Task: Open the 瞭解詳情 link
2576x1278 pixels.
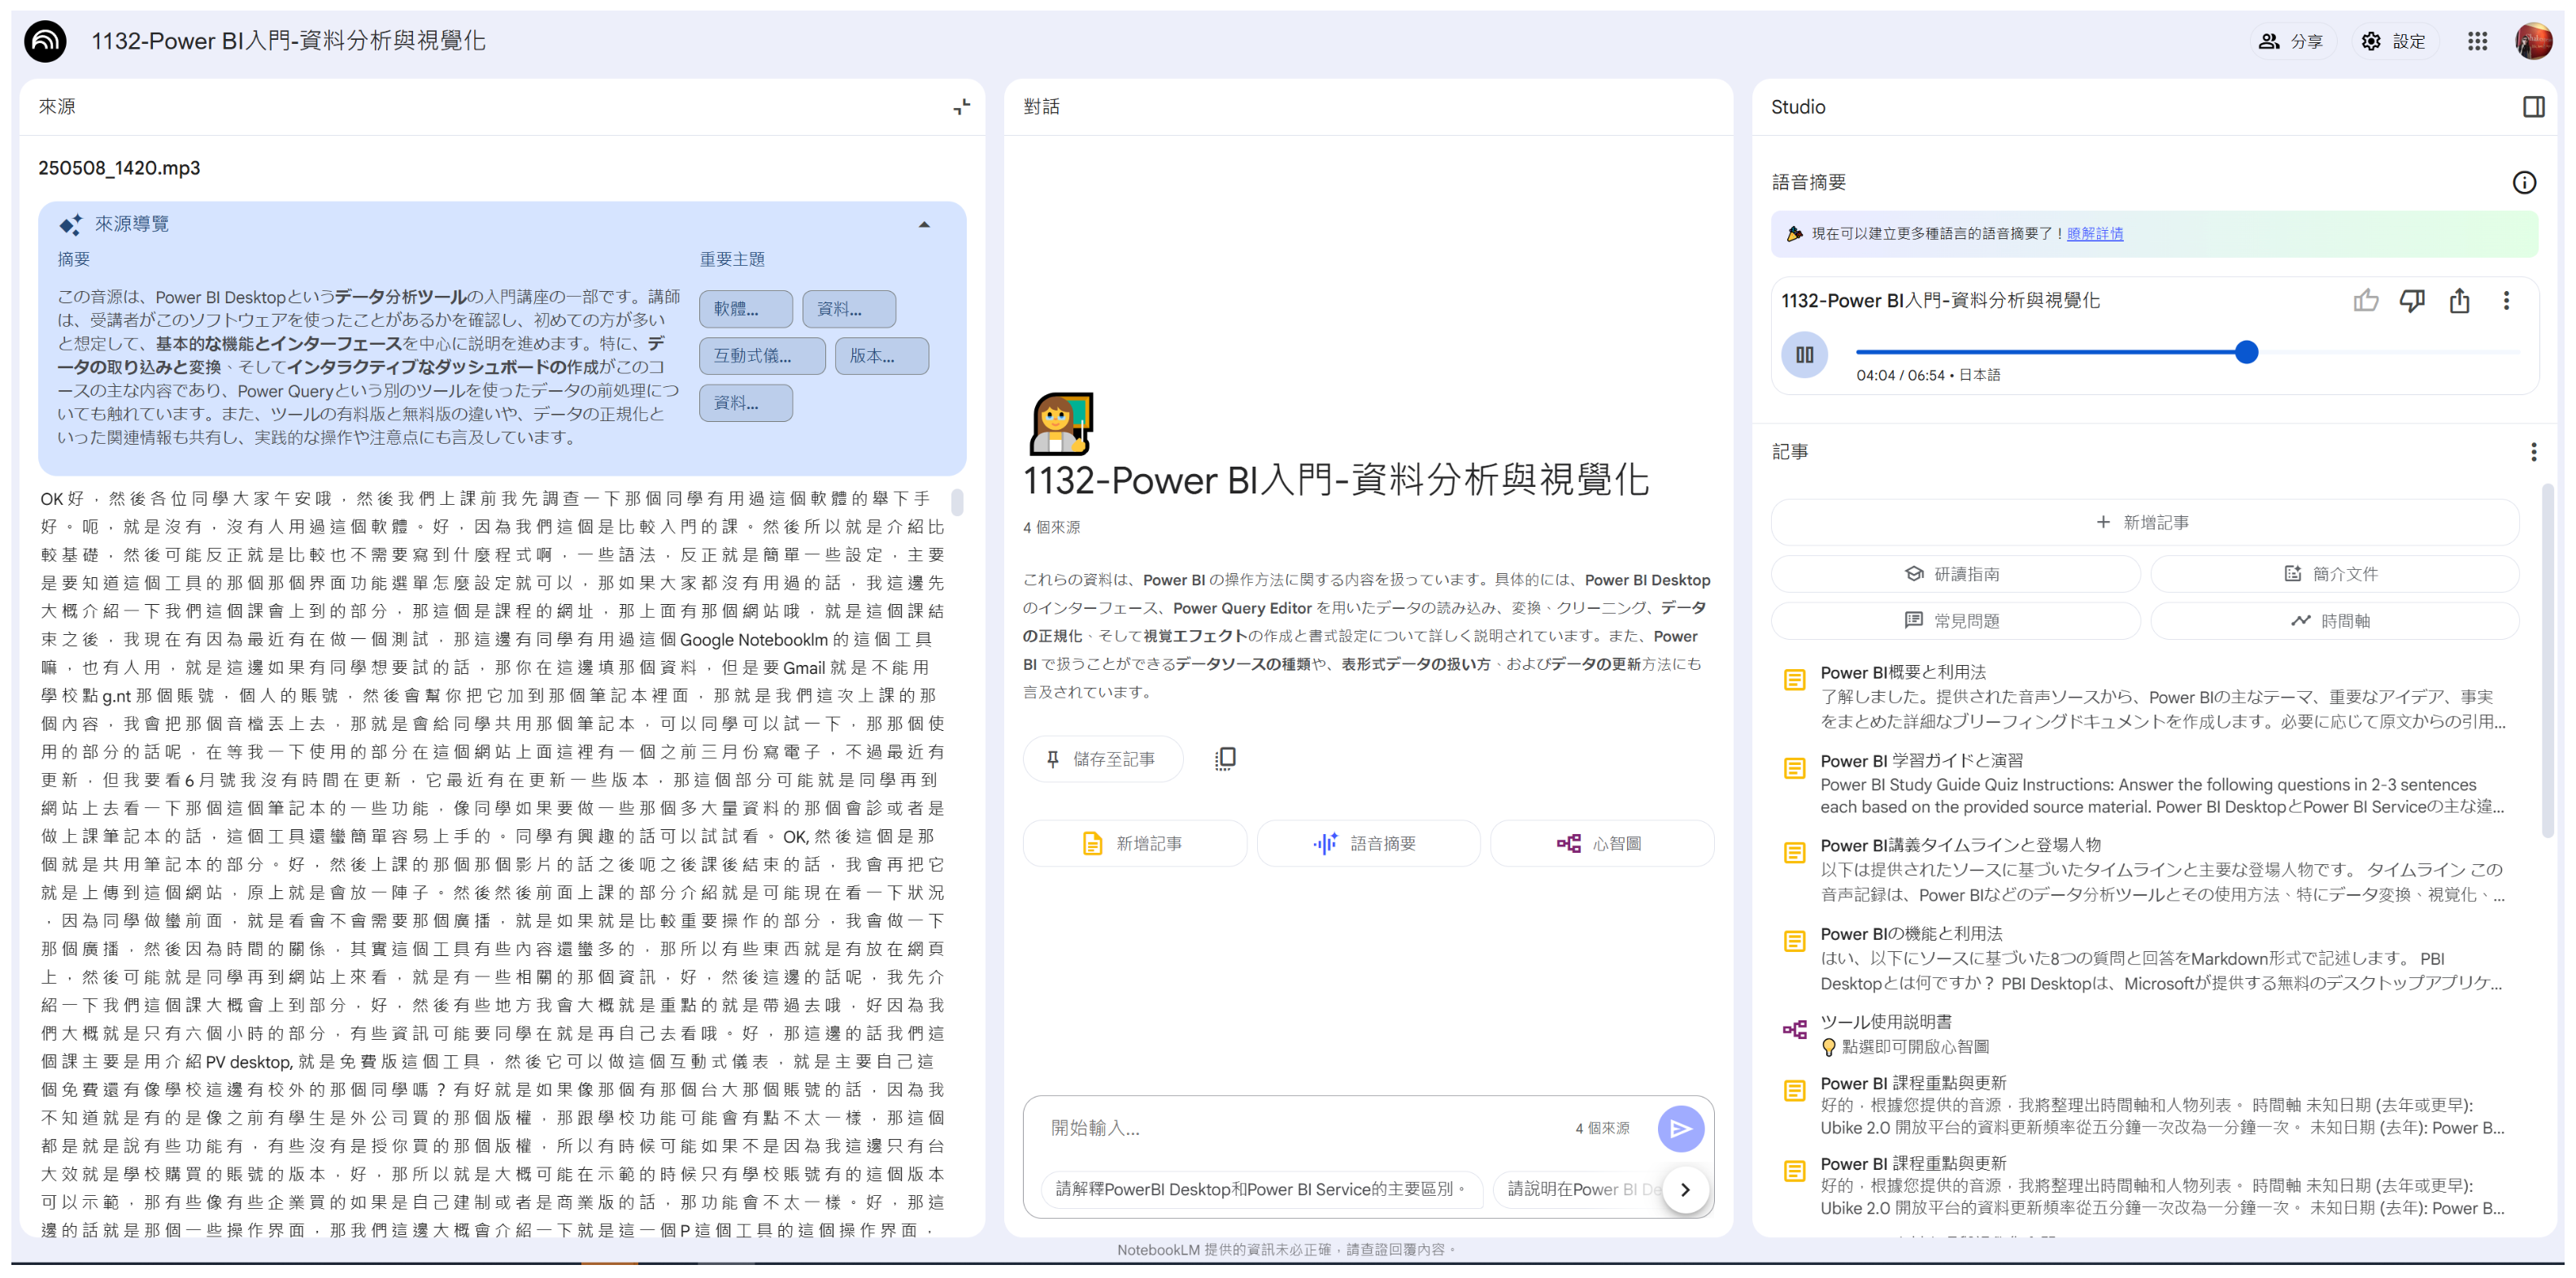Action: coord(2094,234)
